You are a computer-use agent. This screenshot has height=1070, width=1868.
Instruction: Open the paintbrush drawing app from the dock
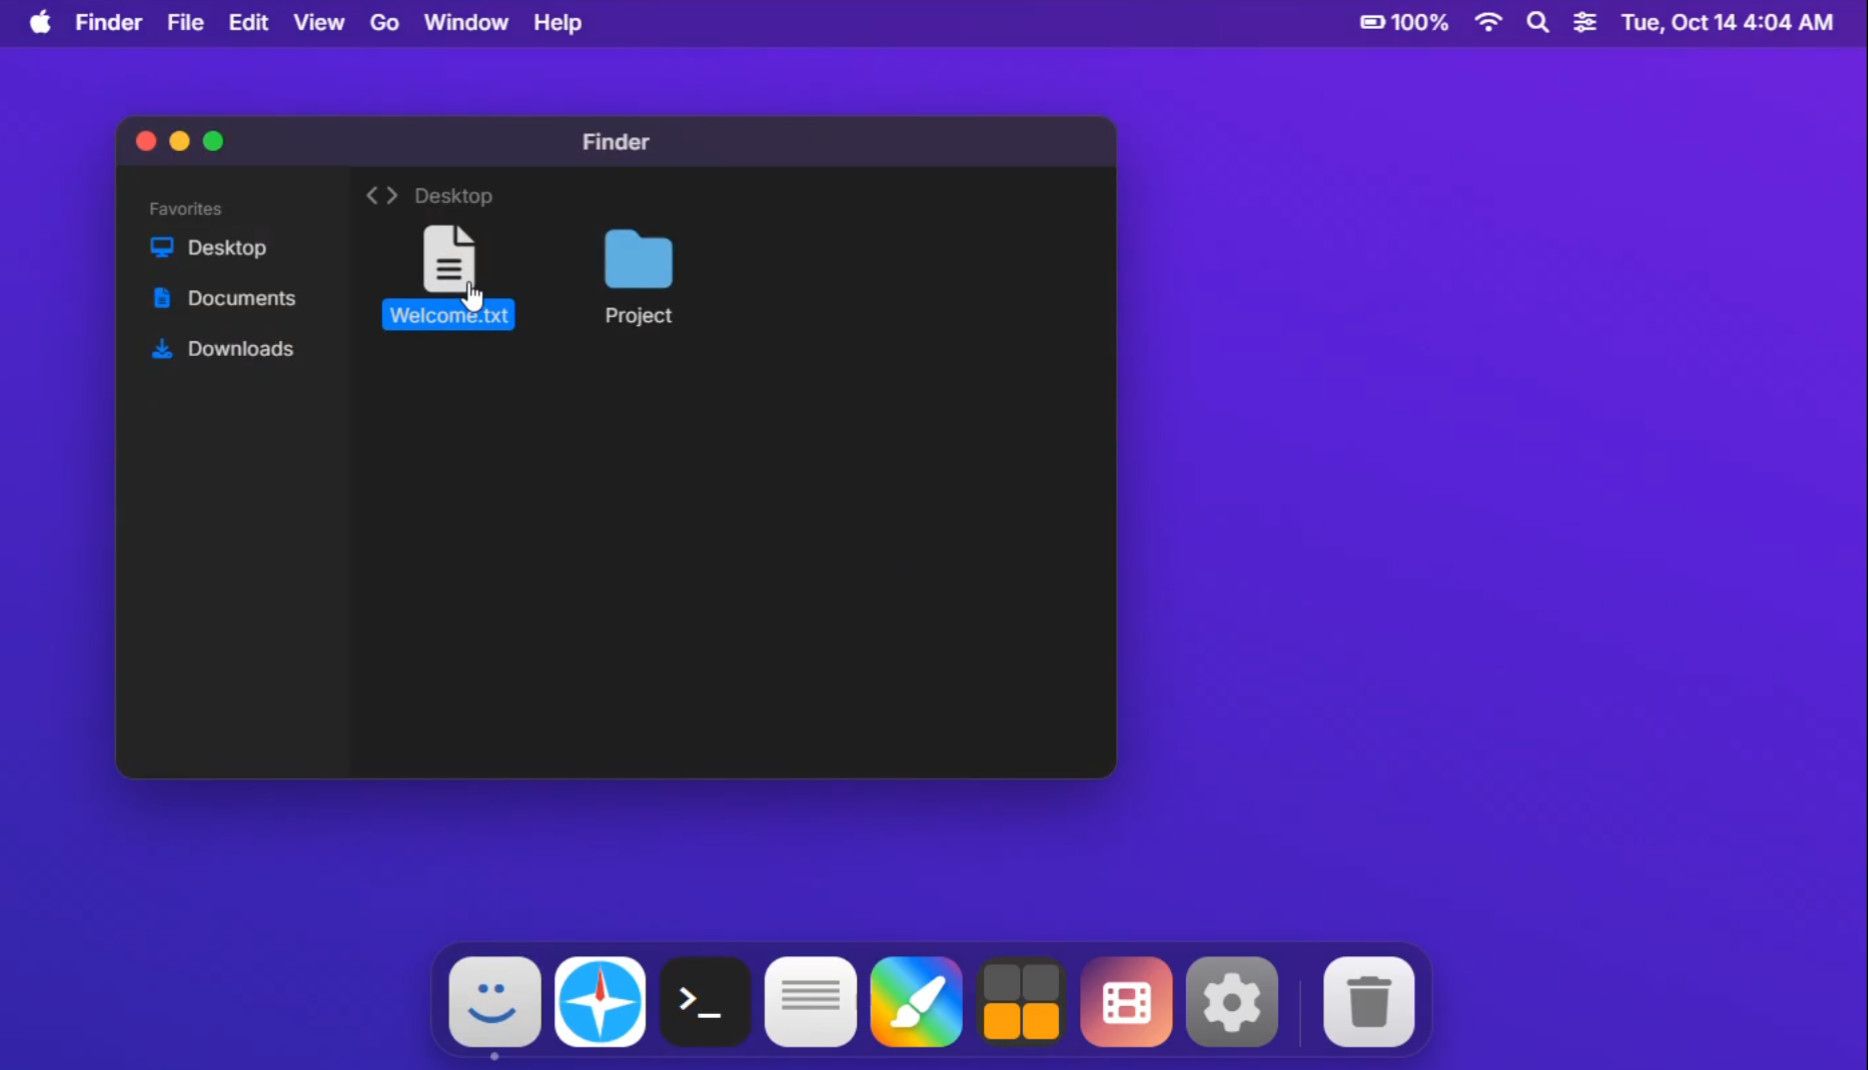915,1001
